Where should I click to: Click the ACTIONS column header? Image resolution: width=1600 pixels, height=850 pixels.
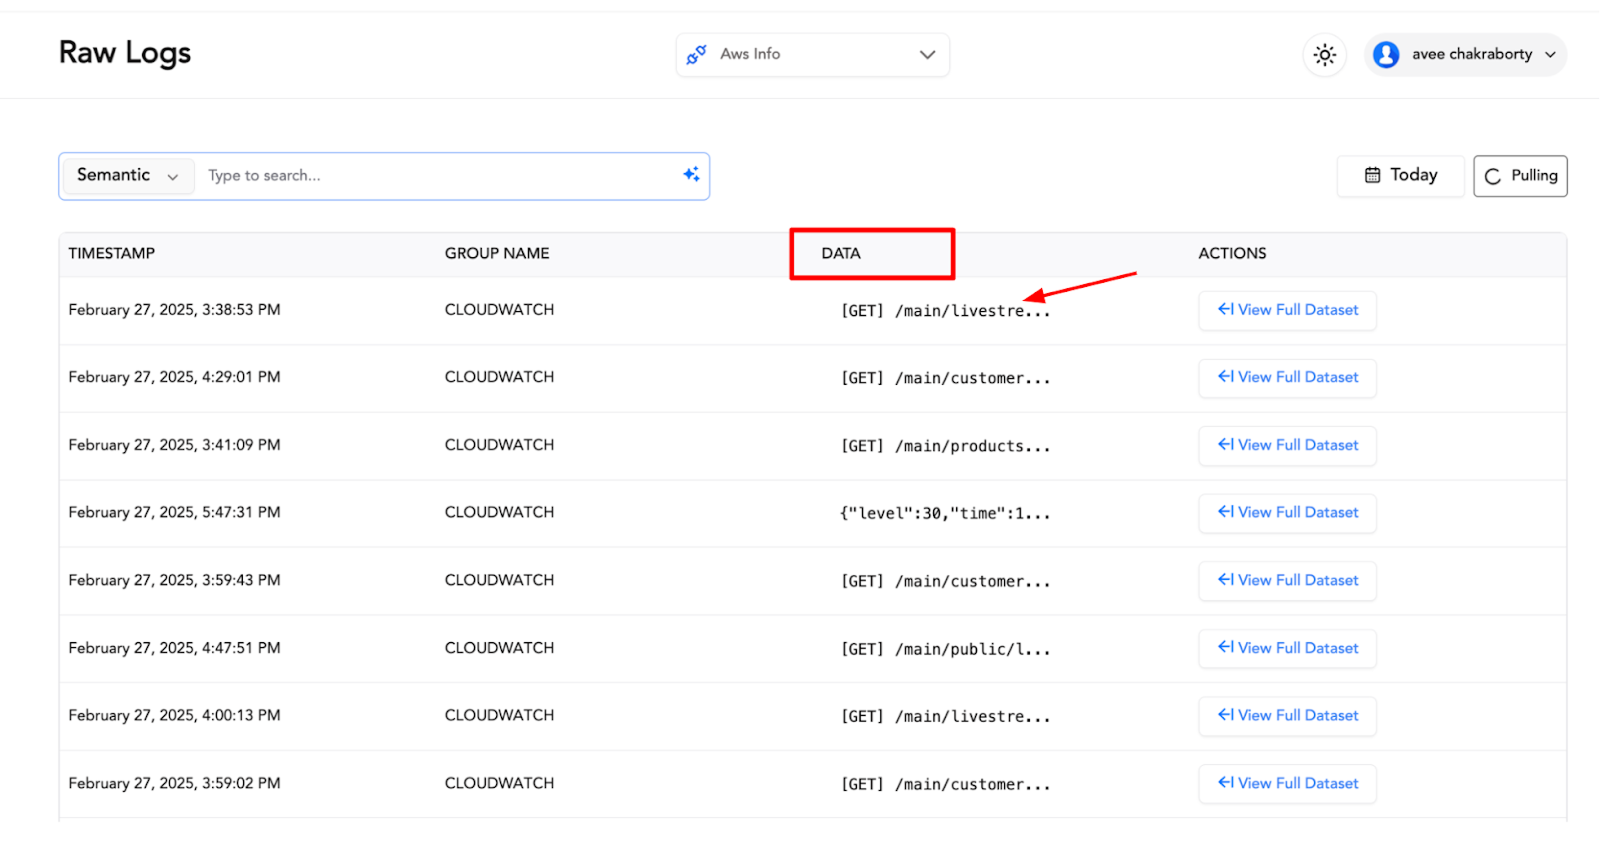pos(1232,254)
